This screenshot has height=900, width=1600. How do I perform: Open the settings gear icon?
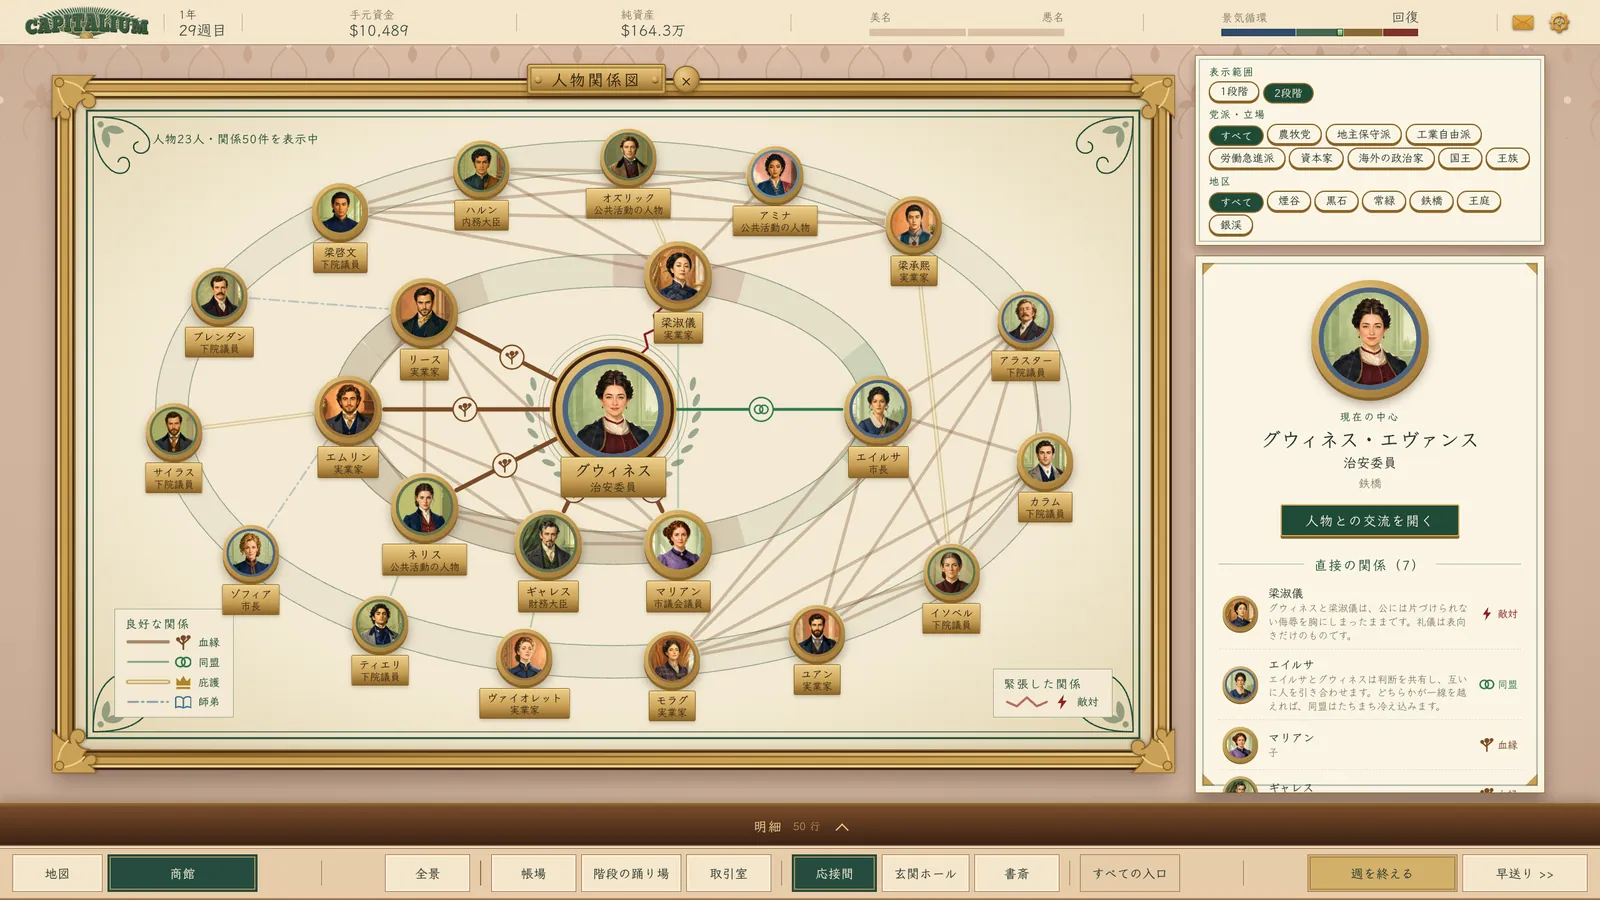click(x=1559, y=22)
